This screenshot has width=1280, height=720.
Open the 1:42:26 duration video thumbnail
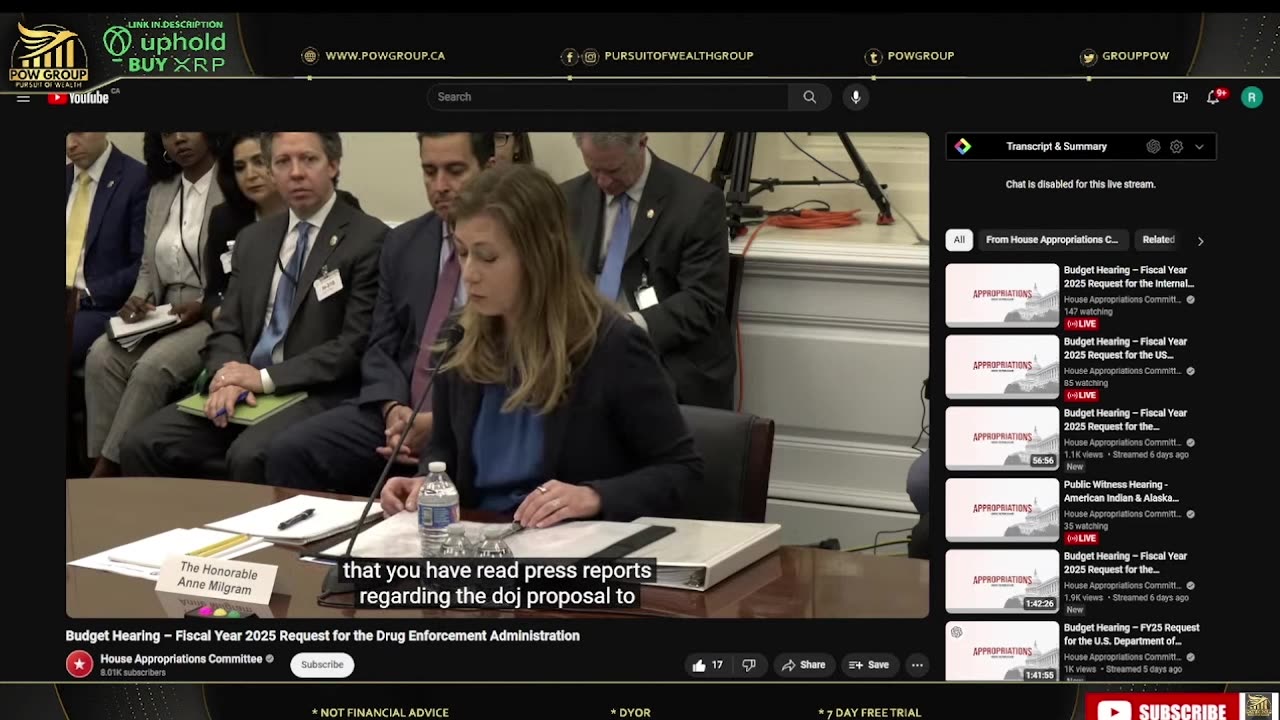(1002, 581)
